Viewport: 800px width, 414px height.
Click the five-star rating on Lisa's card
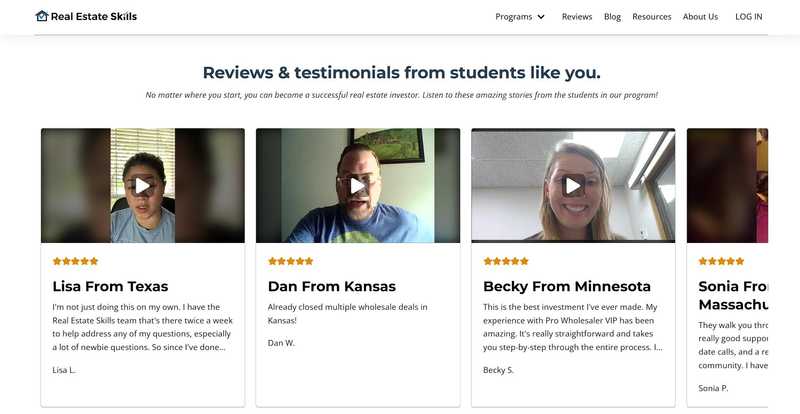coord(75,261)
